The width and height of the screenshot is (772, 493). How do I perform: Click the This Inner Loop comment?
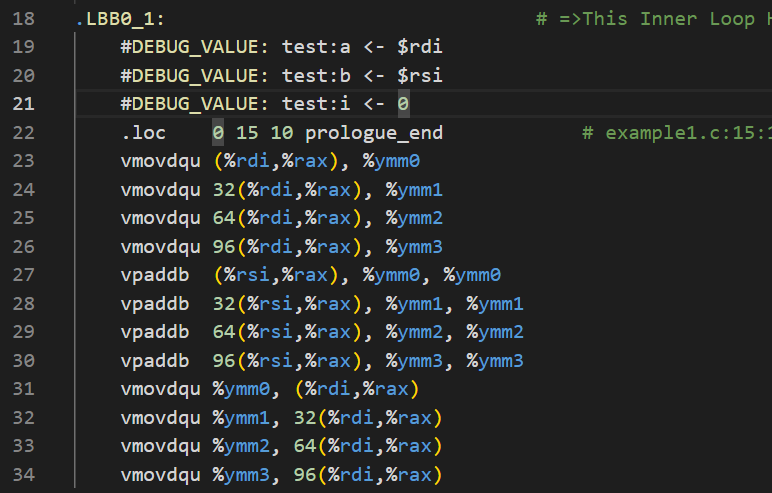click(x=669, y=19)
